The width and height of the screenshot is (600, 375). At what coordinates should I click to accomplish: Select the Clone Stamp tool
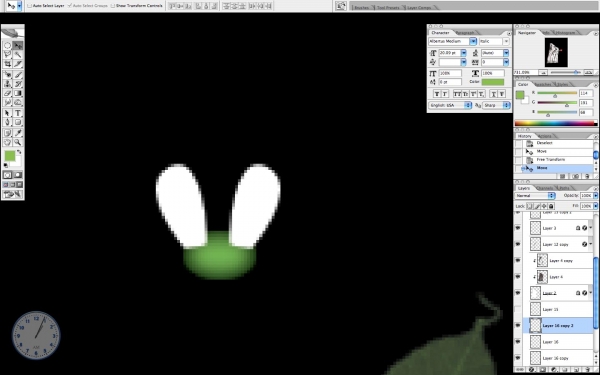(8, 84)
